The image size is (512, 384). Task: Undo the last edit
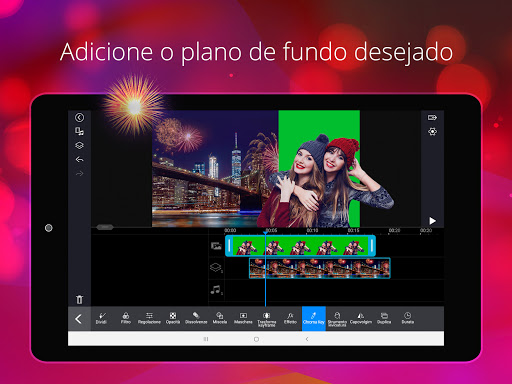coord(79,159)
